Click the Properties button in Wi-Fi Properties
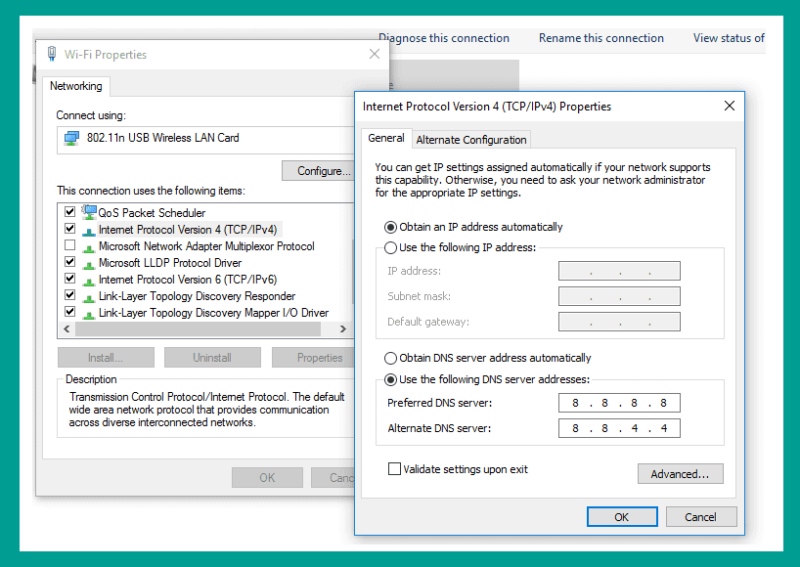The width and height of the screenshot is (800, 567). coord(313,358)
